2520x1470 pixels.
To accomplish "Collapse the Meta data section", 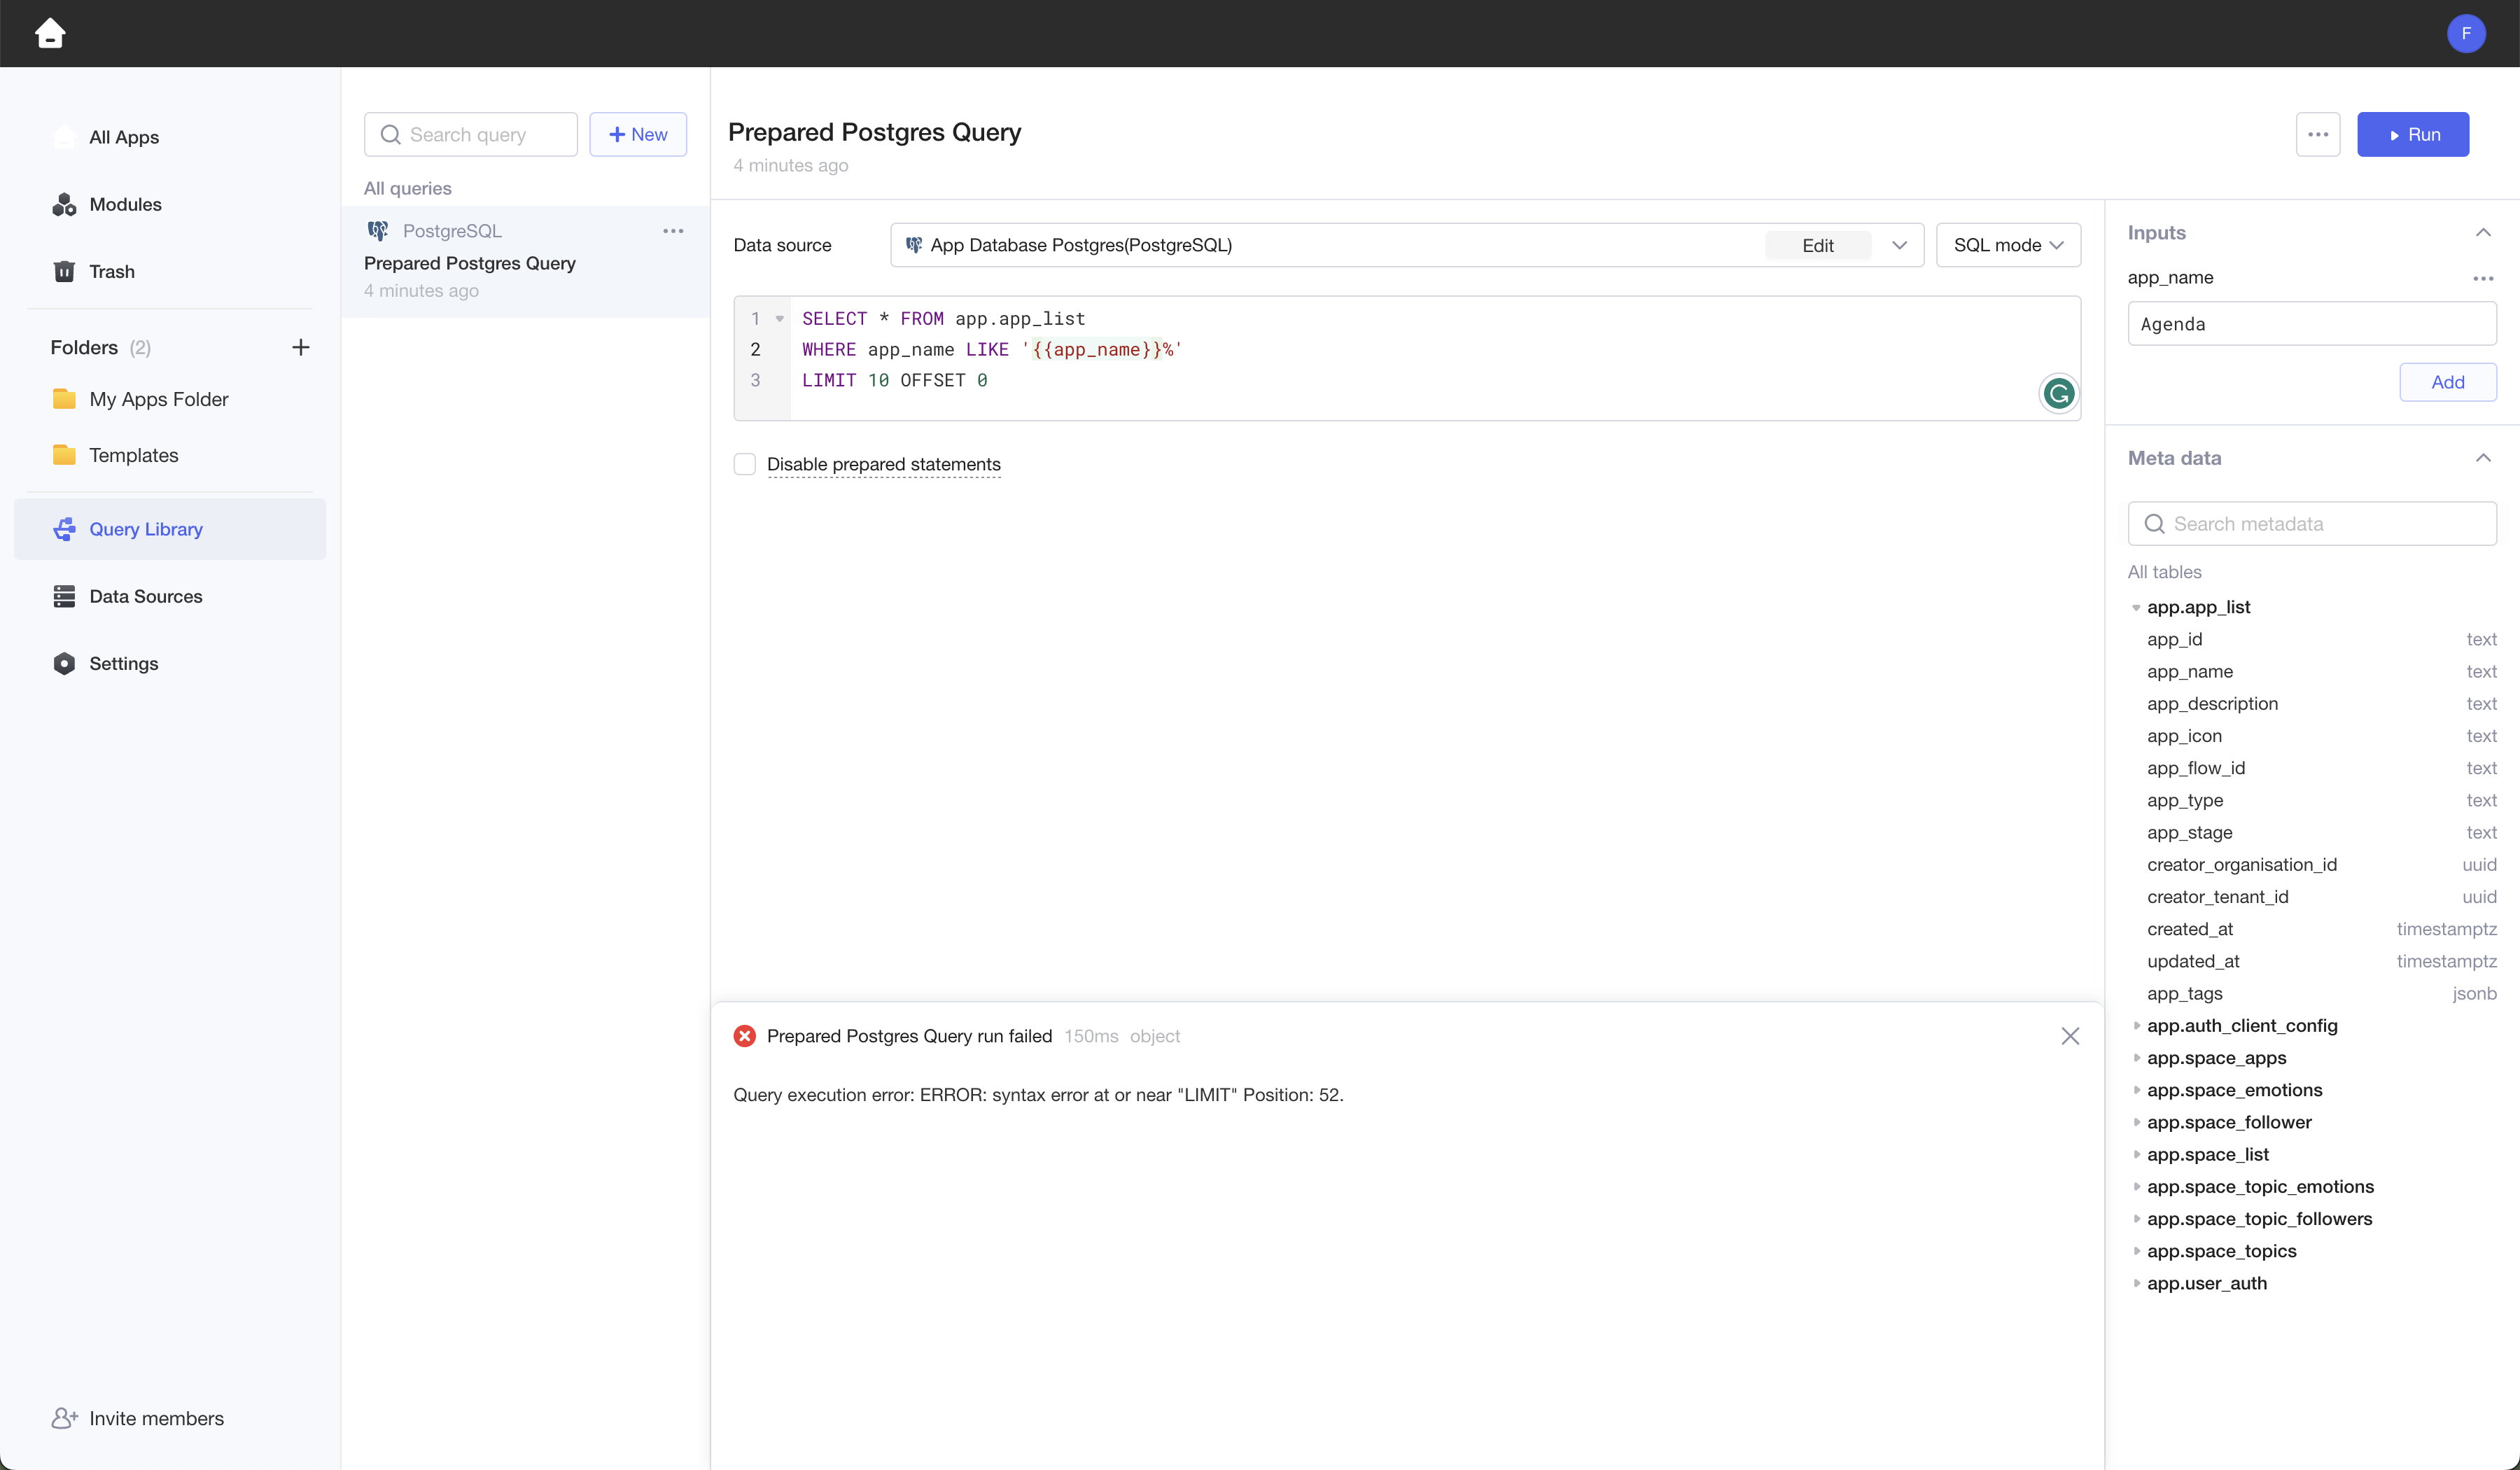I will click(2482, 458).
